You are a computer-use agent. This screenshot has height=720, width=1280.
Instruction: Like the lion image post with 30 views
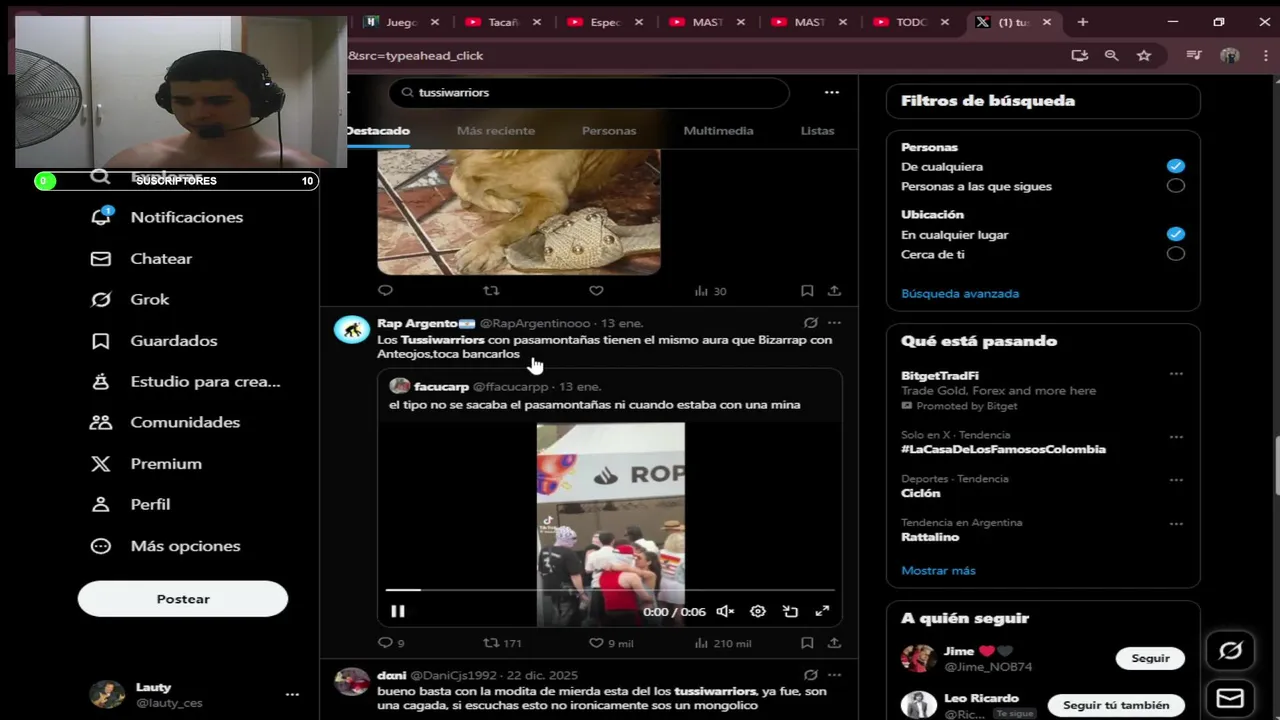pyautogui.click(x=596, y=291)
